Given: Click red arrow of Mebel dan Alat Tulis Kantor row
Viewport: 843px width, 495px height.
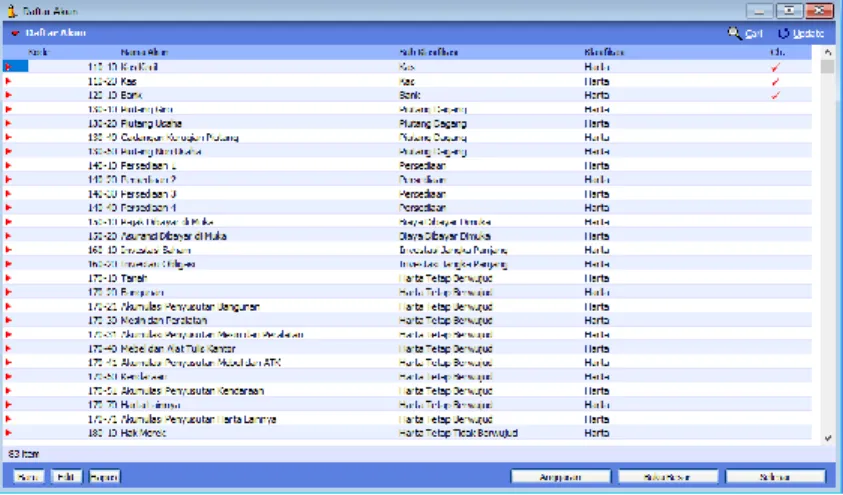Looking at the screenshot, I should [8, 348].
